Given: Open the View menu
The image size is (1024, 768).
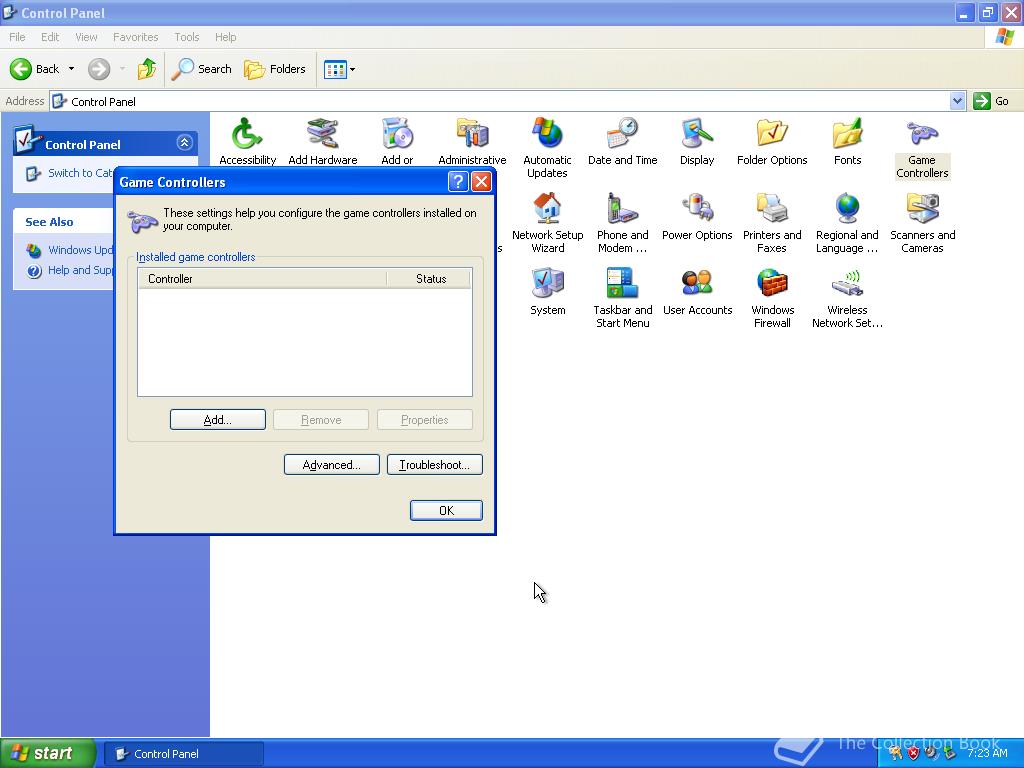Looking at the screenshot, I should point(86,37).
